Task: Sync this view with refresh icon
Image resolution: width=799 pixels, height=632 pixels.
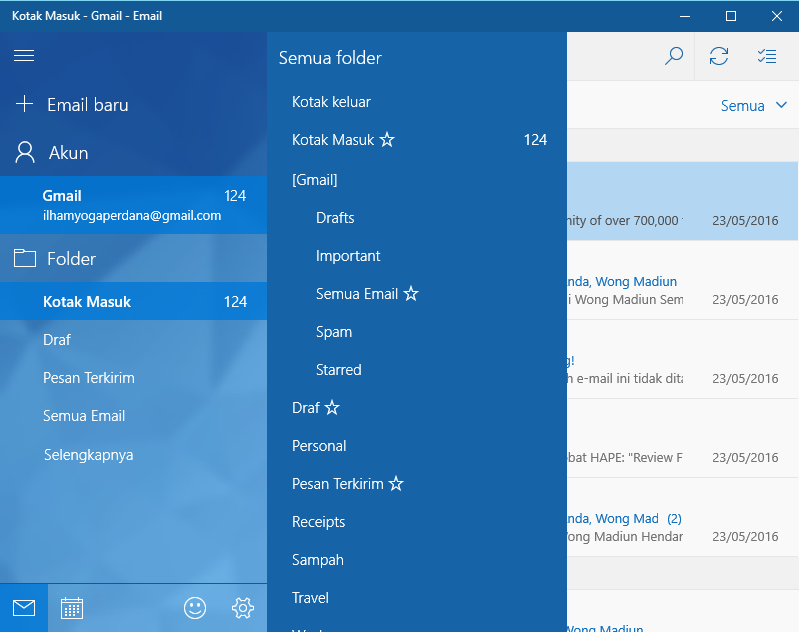Action: (x=718, y=56)
